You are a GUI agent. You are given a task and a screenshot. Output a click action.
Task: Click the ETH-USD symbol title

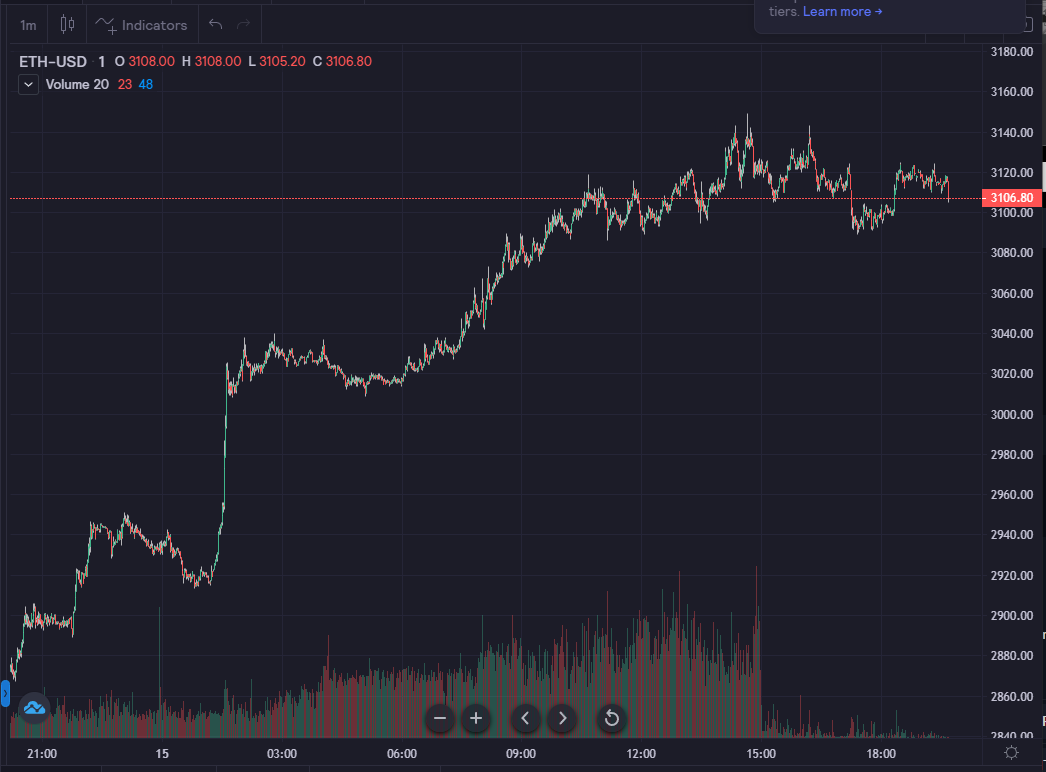[53, 61]
